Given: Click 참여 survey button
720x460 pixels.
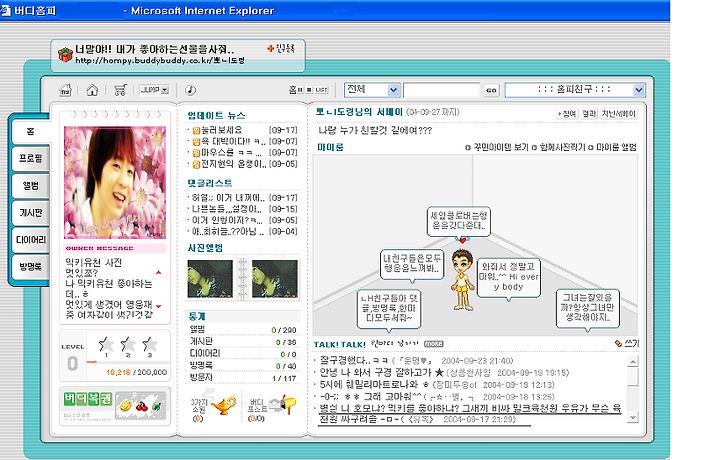Looking at the screenshot, I should (568, 114).
